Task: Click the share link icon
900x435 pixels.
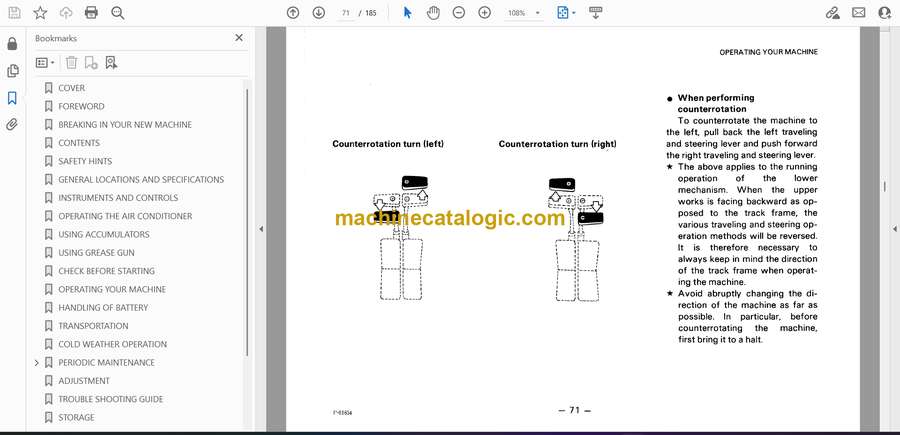Action: click(x=832, y=13)
